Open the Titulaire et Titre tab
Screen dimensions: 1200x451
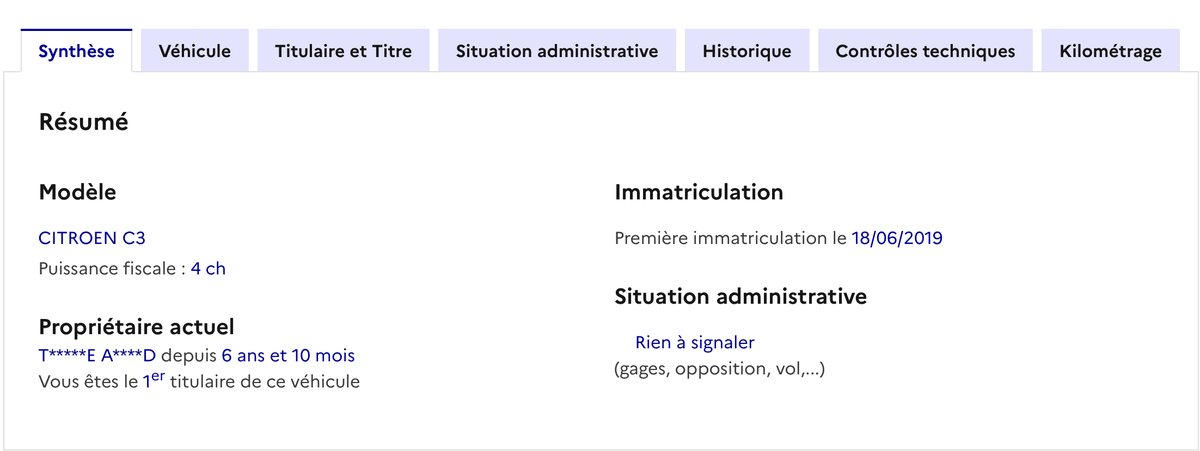pos(343,51)
